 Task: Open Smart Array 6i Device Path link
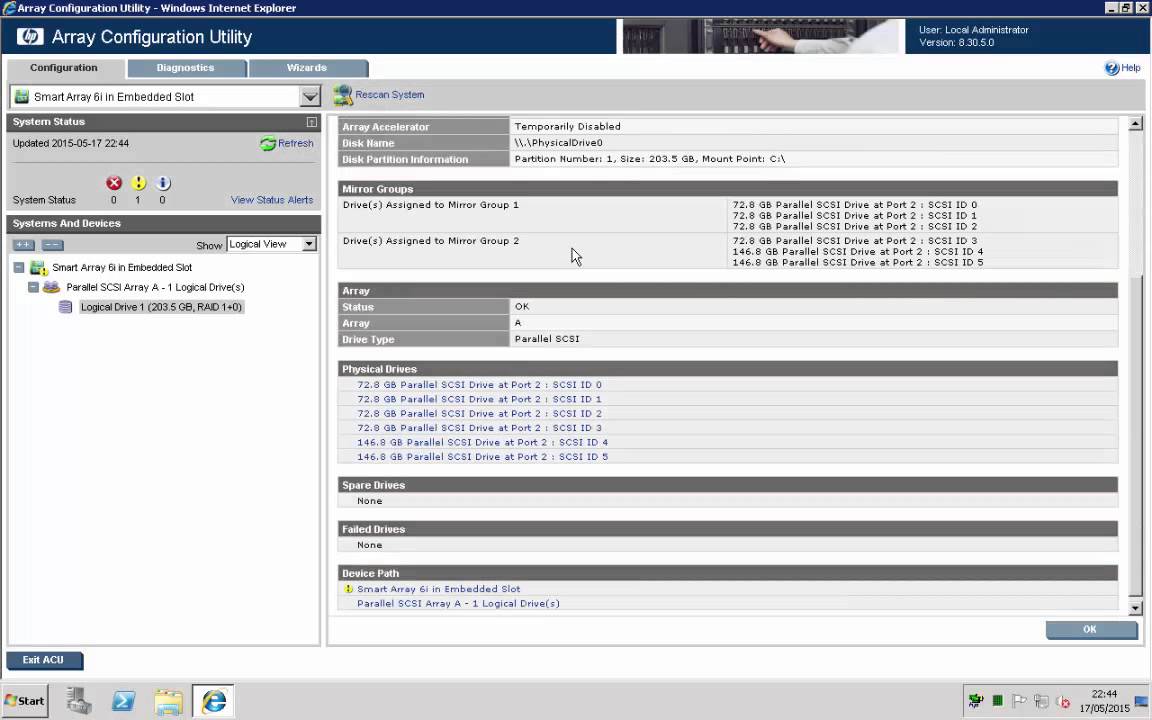click(x=439, y=589)
